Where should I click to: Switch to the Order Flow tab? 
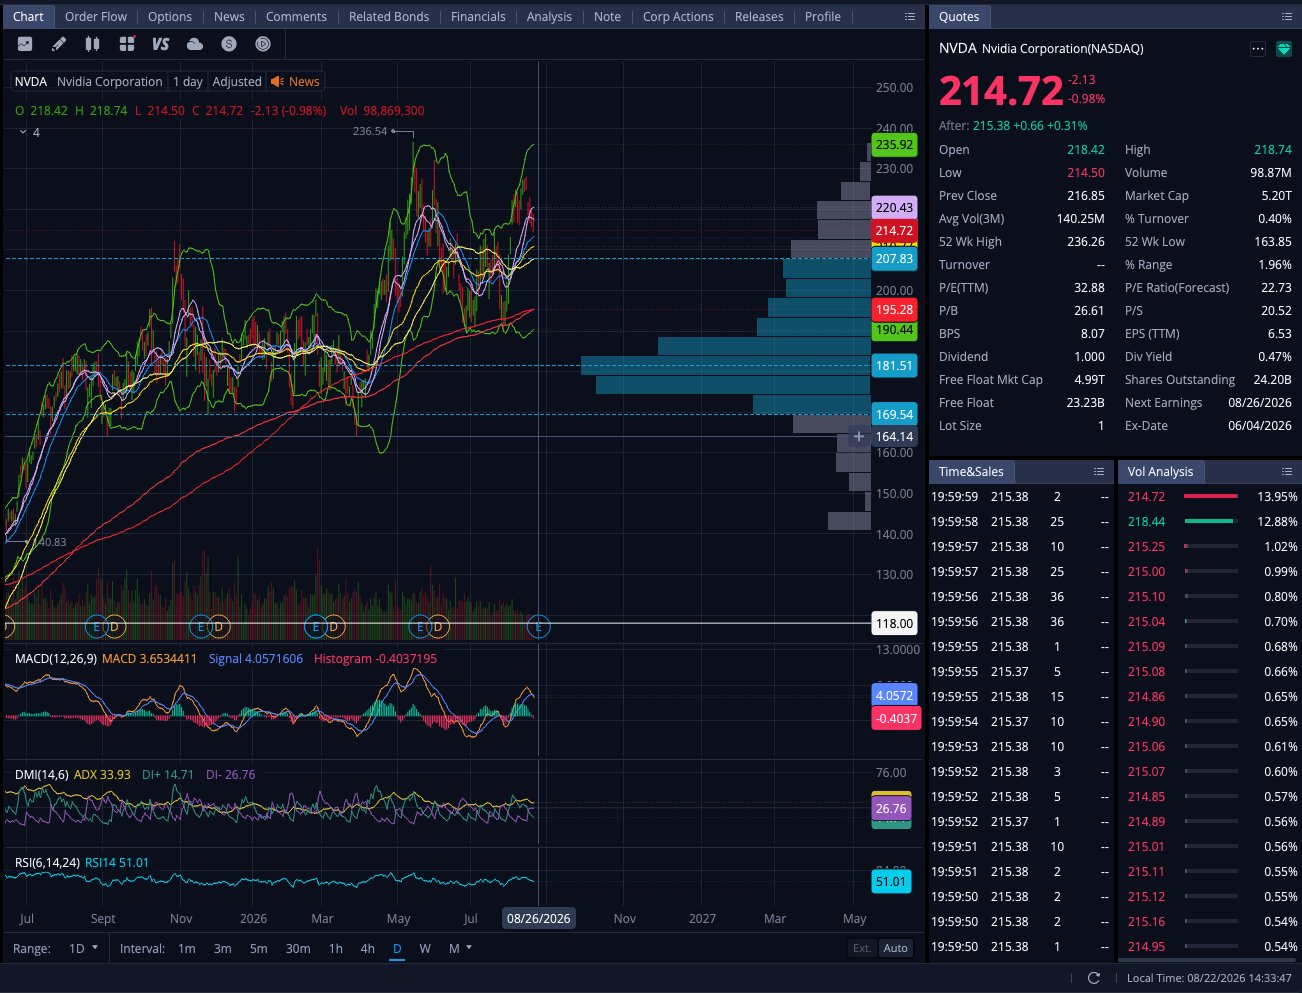coord(96,17)
